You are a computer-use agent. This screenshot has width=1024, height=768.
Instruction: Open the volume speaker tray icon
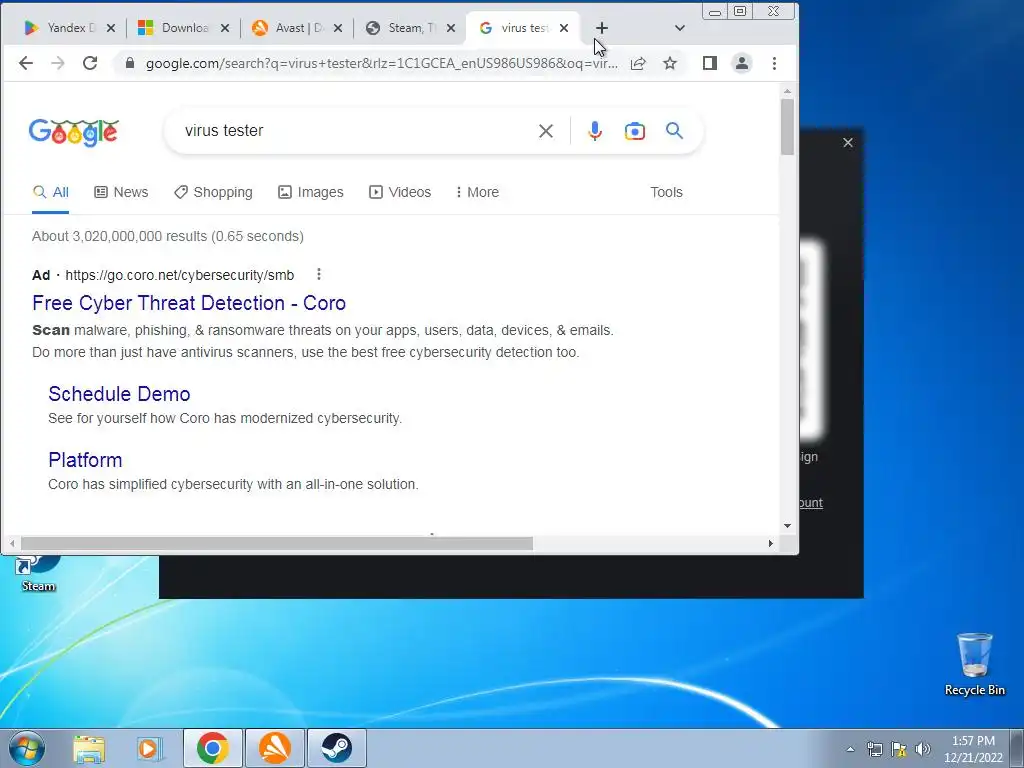[923, 749]
